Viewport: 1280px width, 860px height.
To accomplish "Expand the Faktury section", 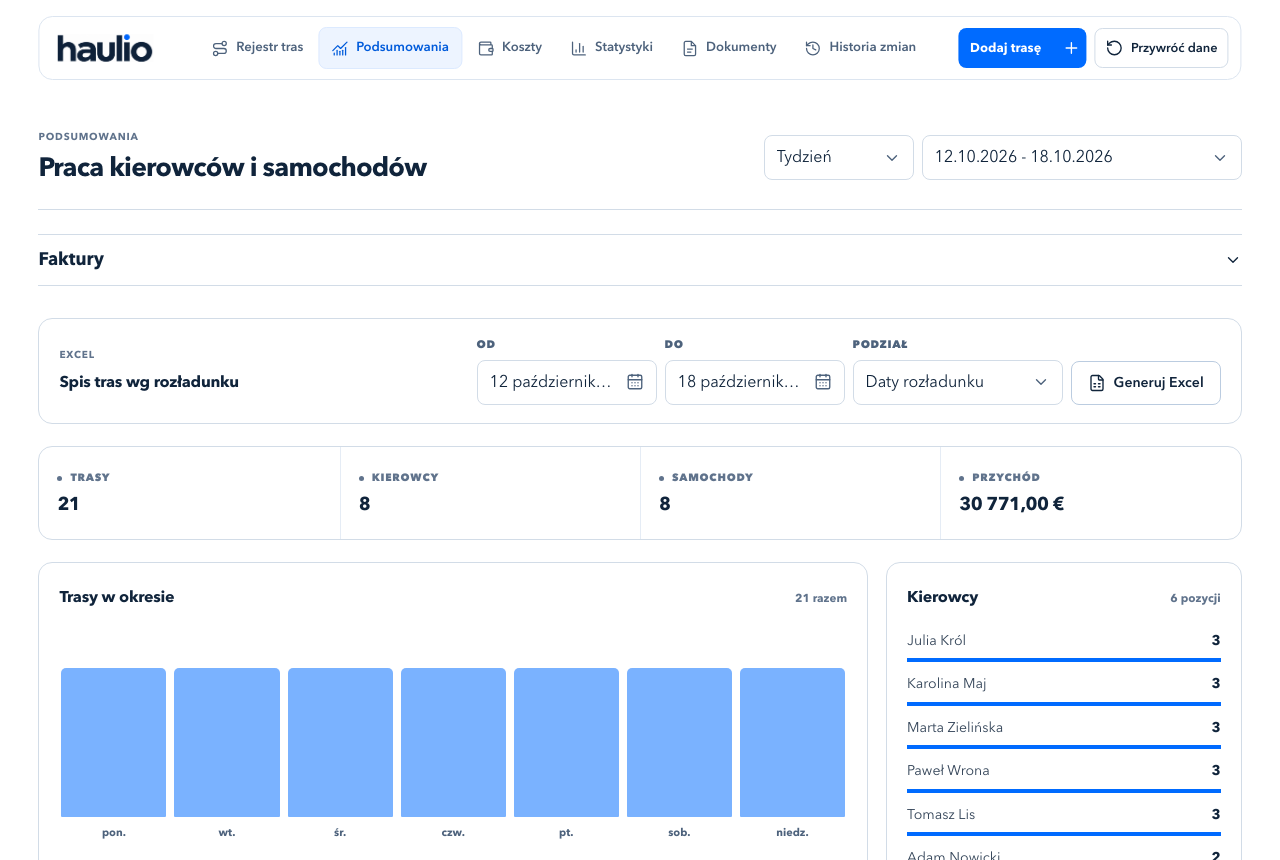I will pyautogui.click(x=640, y=260).
